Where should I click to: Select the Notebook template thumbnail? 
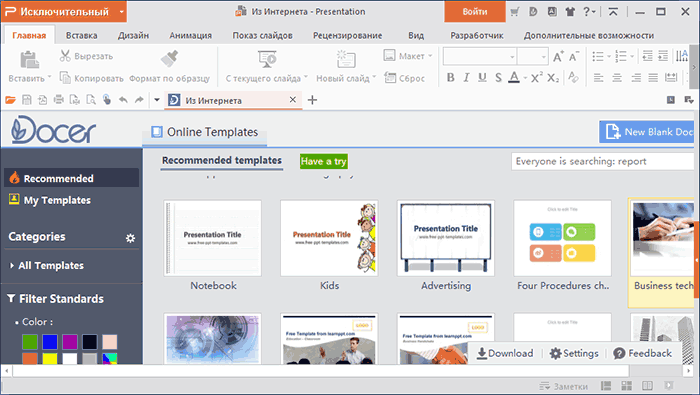212,238
